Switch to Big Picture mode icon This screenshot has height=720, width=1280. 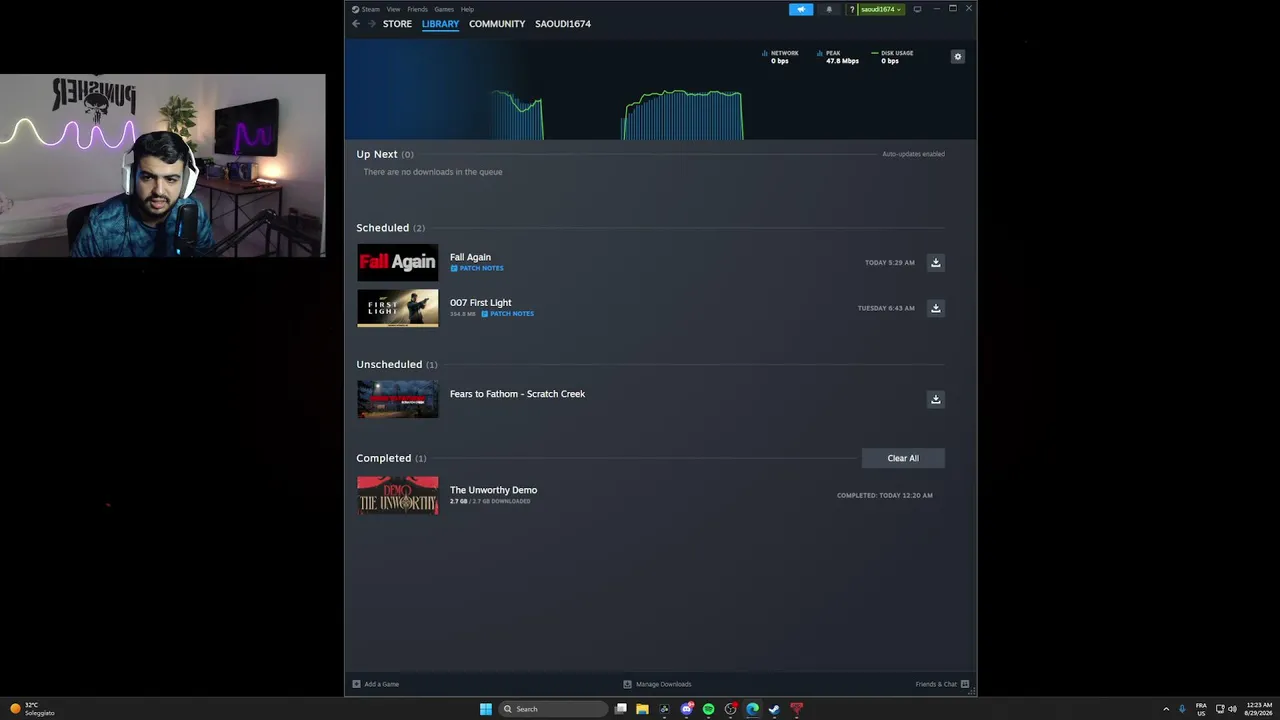click(x=917, y=9)
